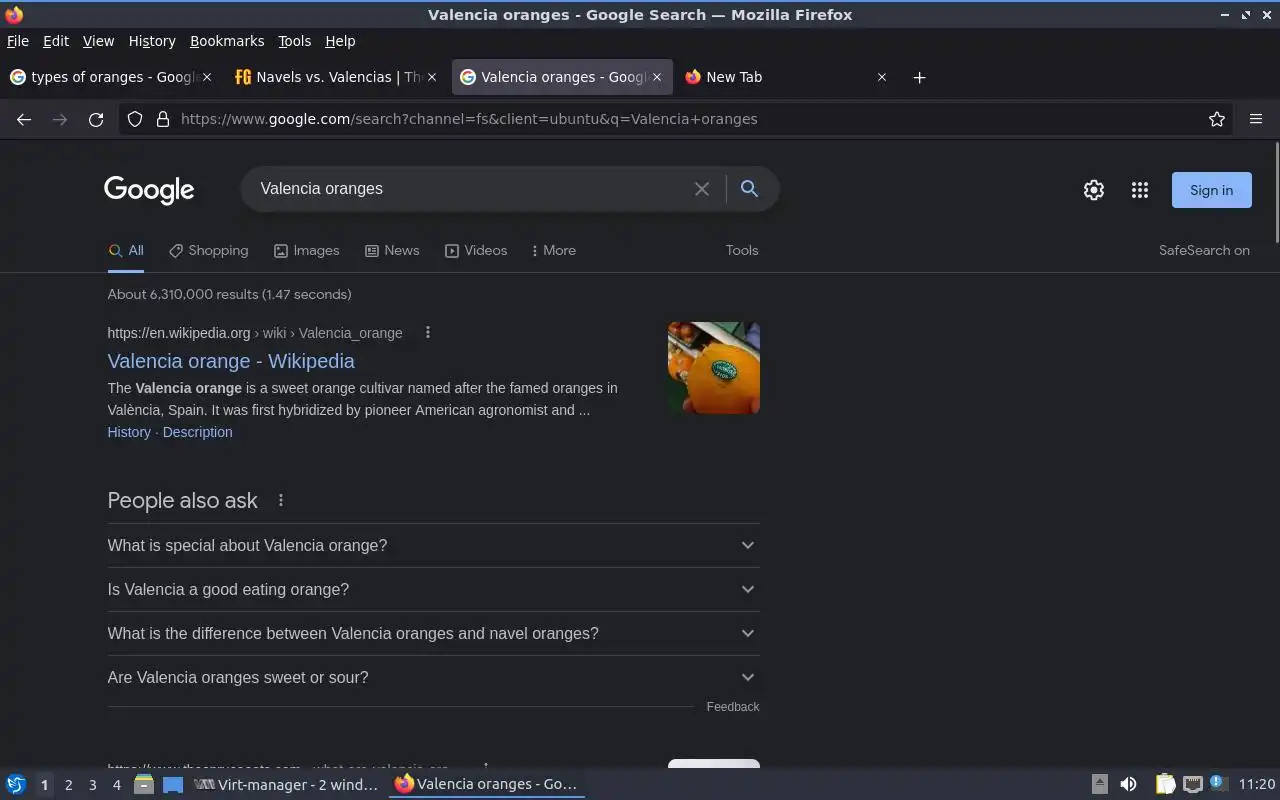Screen dimensions: 1280x800
Task: Open the Help menu
Action: click(x=340, y=41)
